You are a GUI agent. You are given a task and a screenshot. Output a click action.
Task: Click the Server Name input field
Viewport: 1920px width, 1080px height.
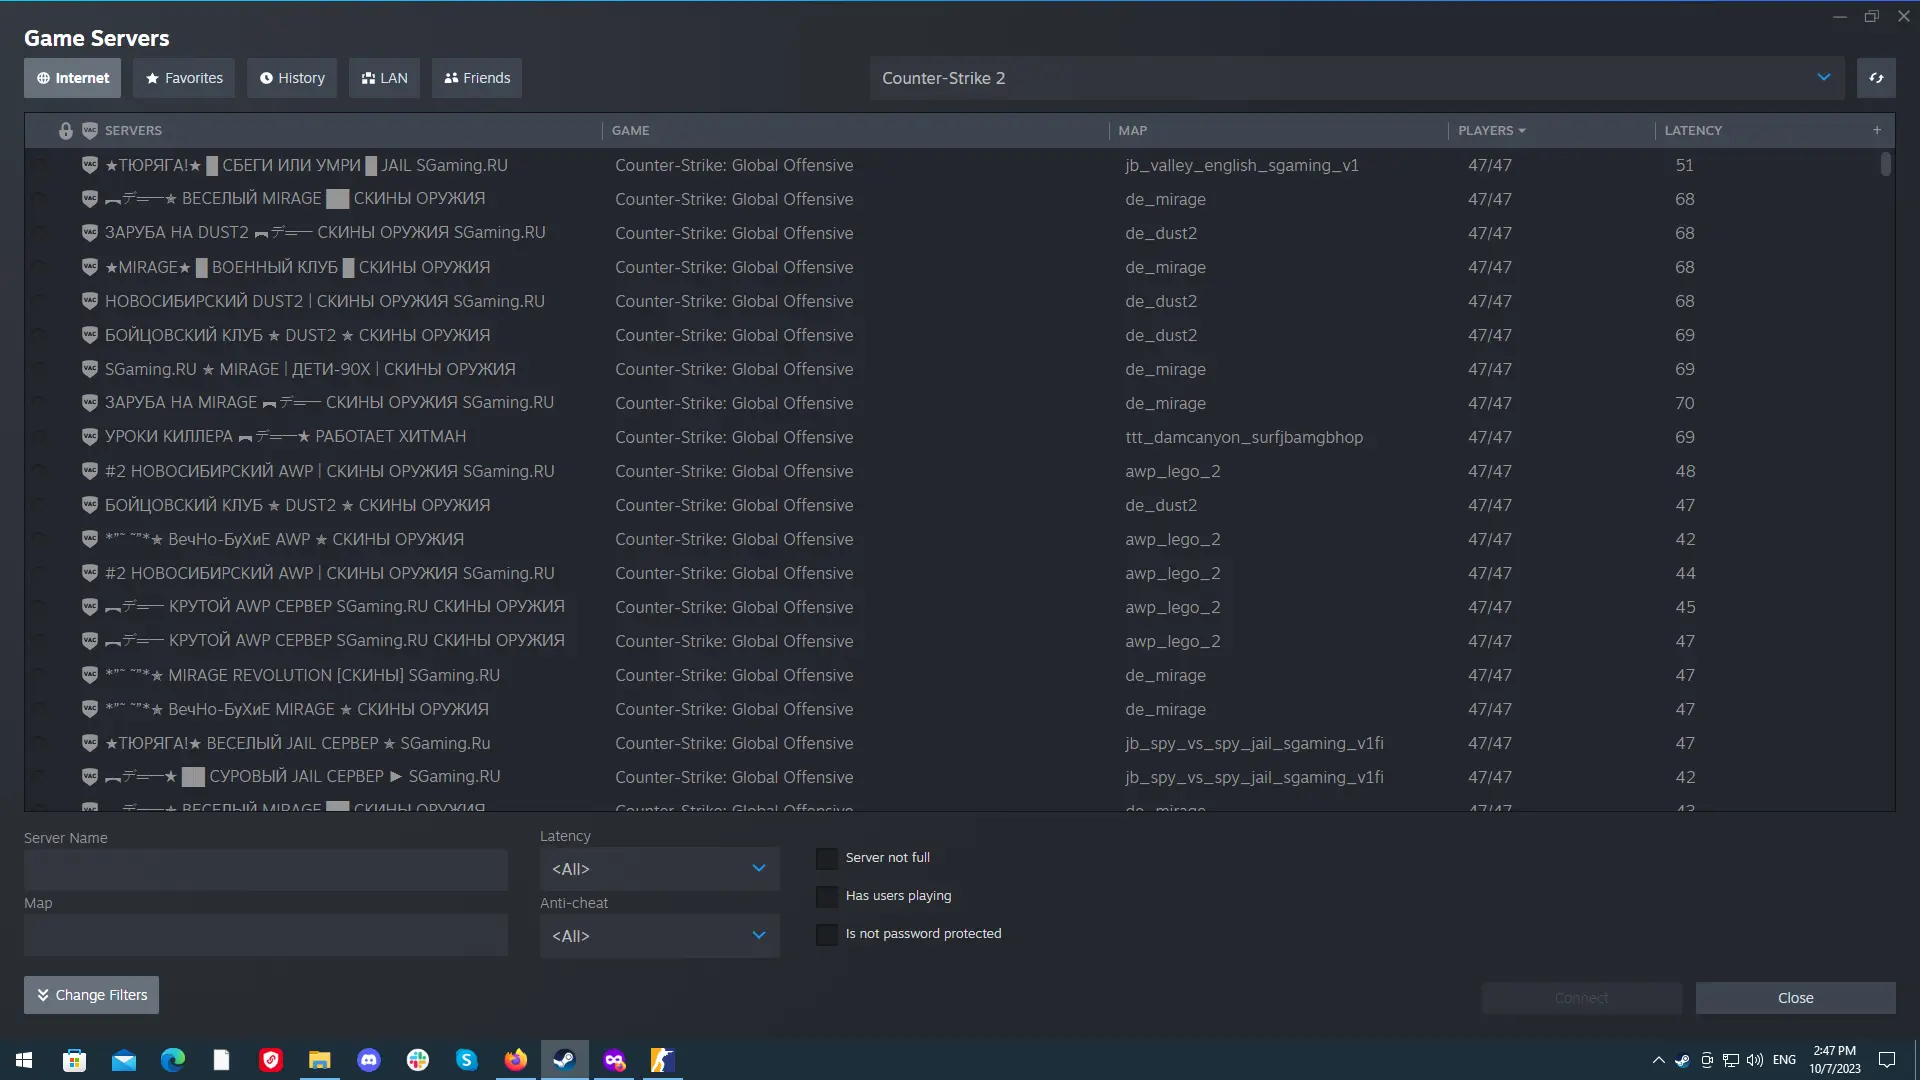(x=266, y=870)
